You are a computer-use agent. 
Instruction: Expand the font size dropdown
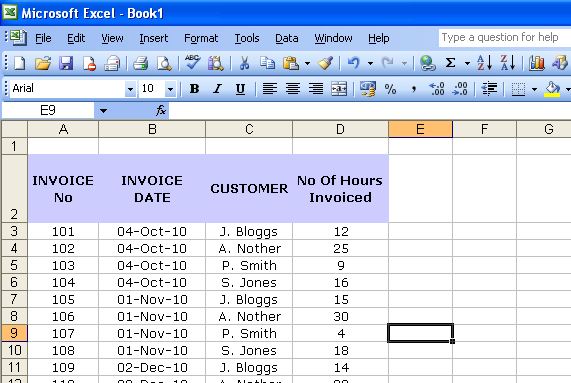click(170, 89)
